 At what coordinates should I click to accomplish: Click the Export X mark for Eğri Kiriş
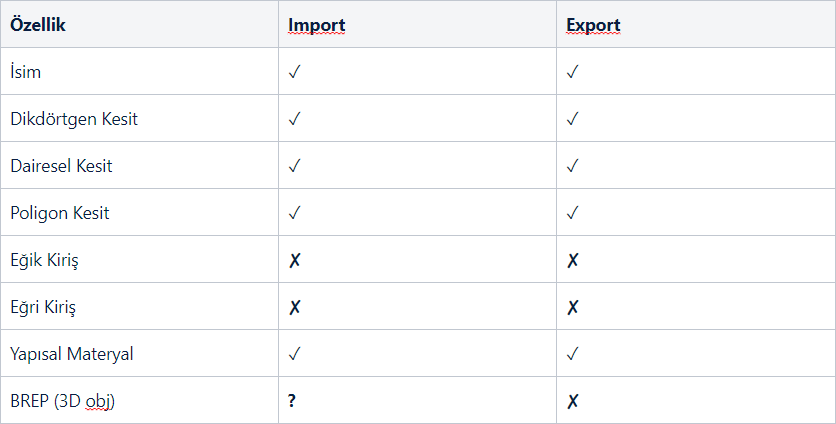click(x=573, y=307)
